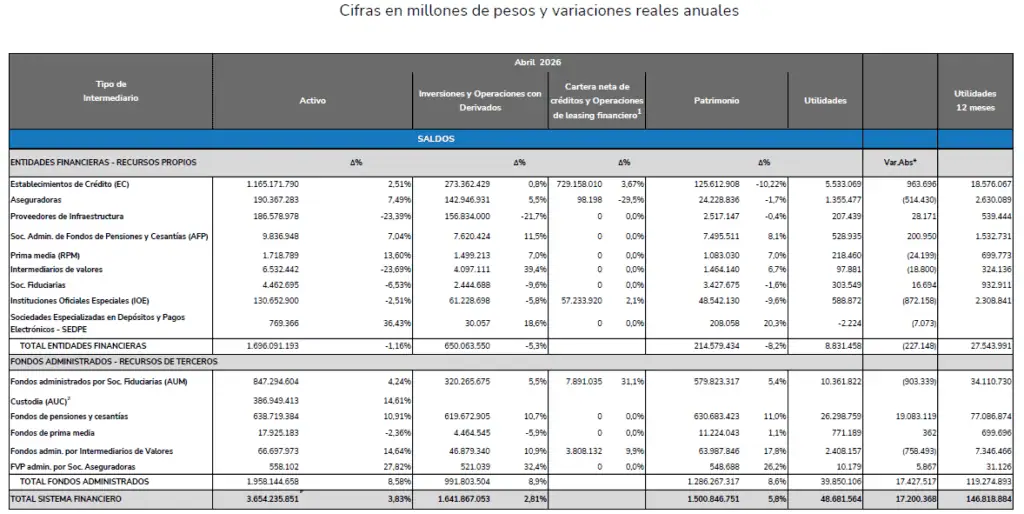This screenshot has width=1024, height=514.
Task: Select the 'Sociedades Especializadas en Depósitos' SEDPE label
Action: pyautogui.click(x=98, y=323)
